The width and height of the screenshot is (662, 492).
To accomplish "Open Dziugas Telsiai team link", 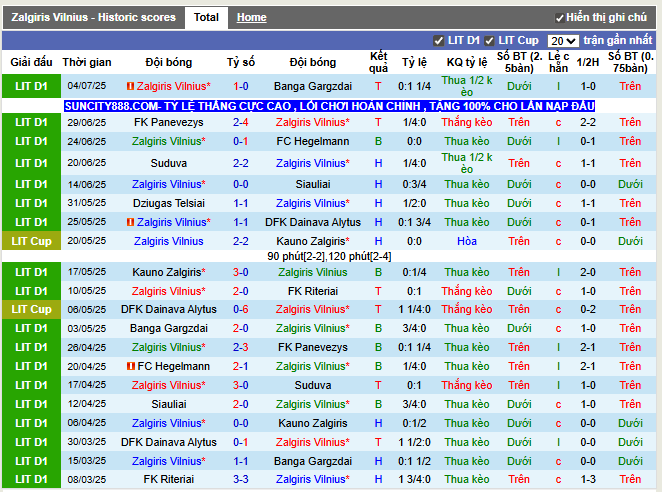I will (168, 204).
